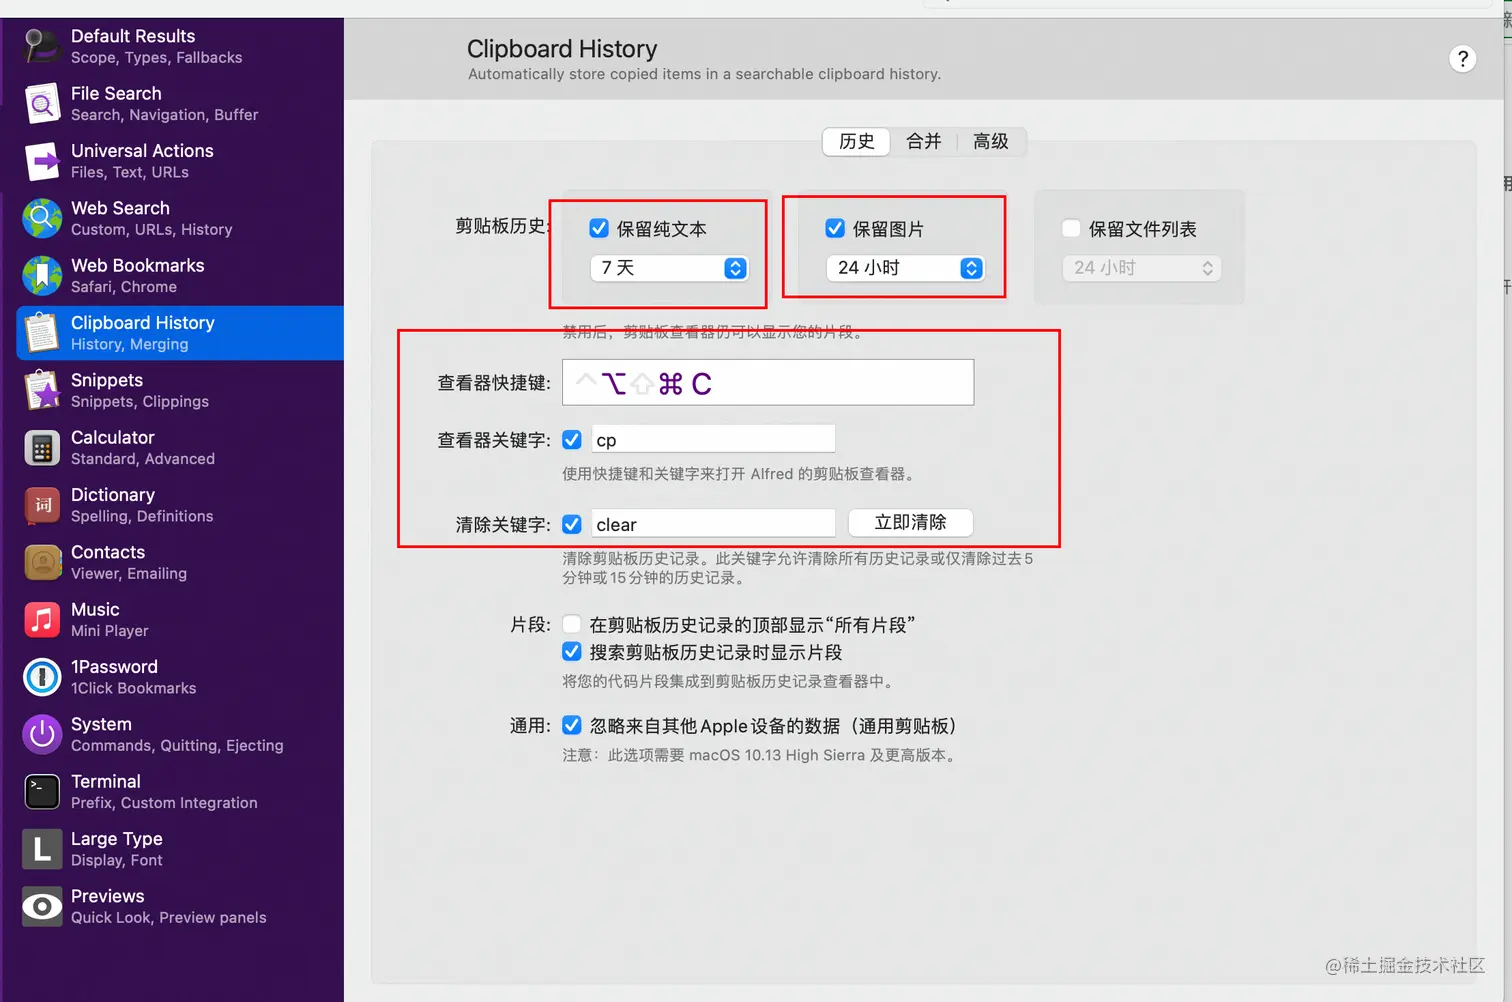Select Terminal sidebar label
Viewport: 1512px width, 1002px height.
106,781
